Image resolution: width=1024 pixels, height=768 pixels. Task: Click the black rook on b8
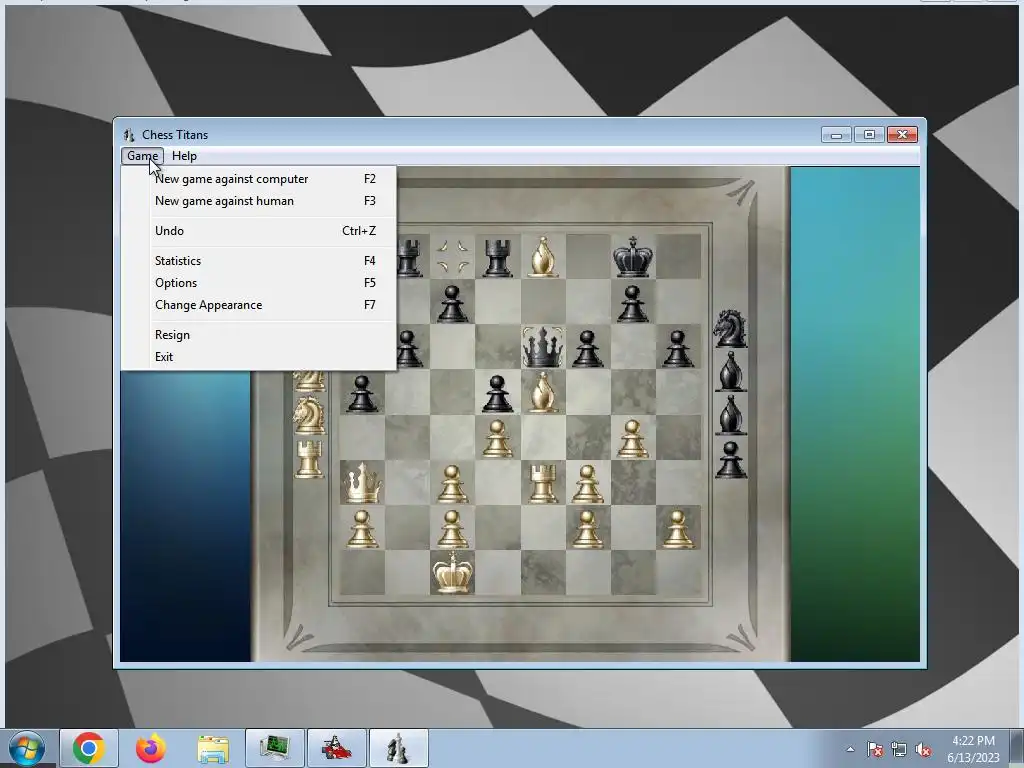click(x=409, y=257)
